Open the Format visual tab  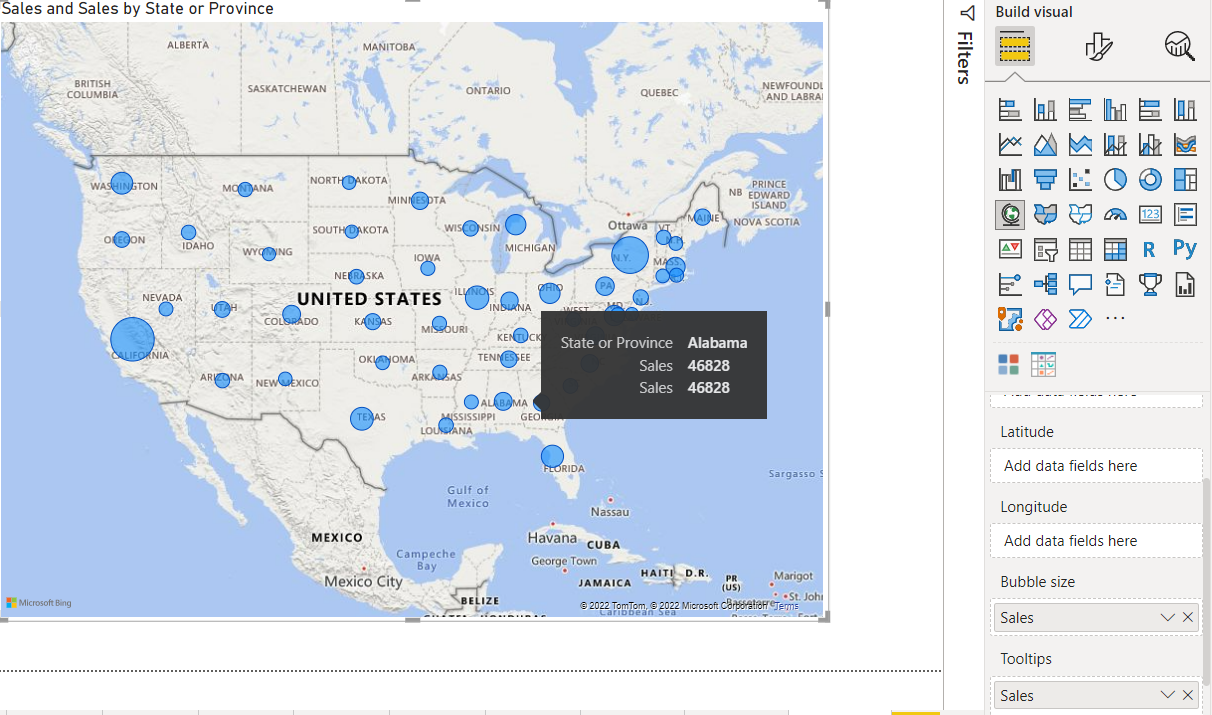(x=1098, y=46)
